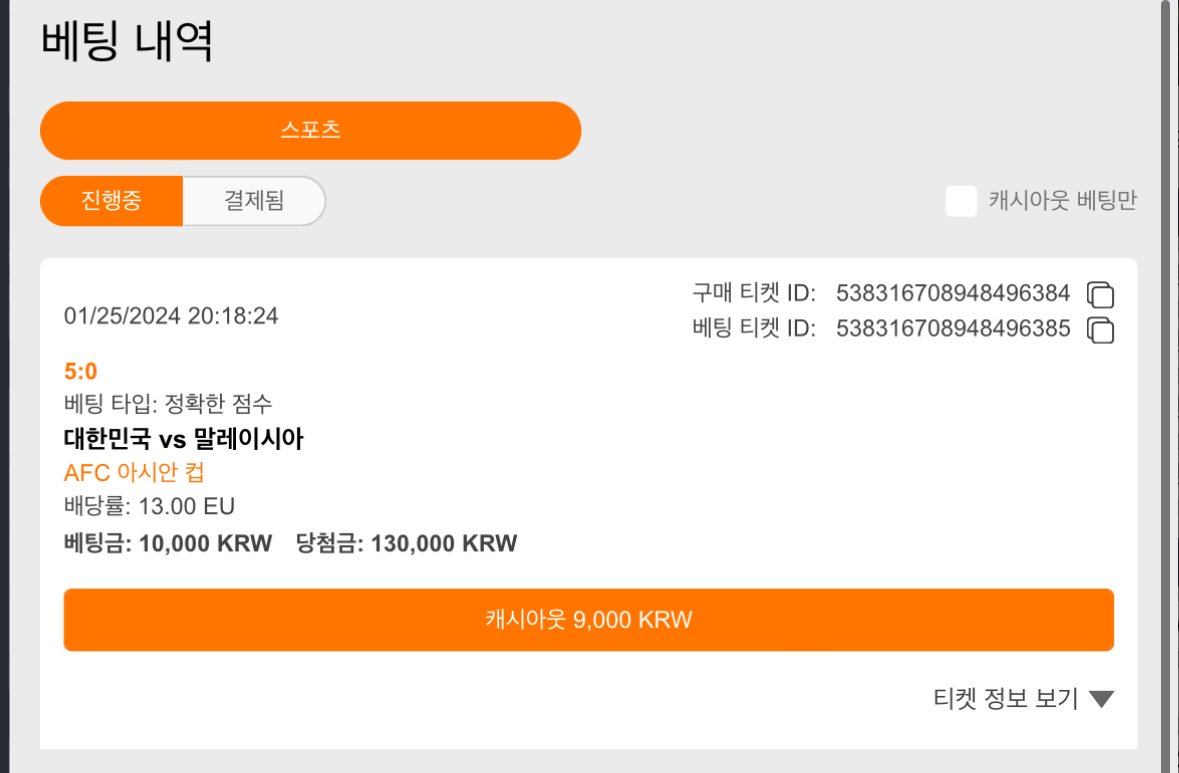Open the AFC 아시안 컵 league link
1179x773 pixels.
pos(134,472)
